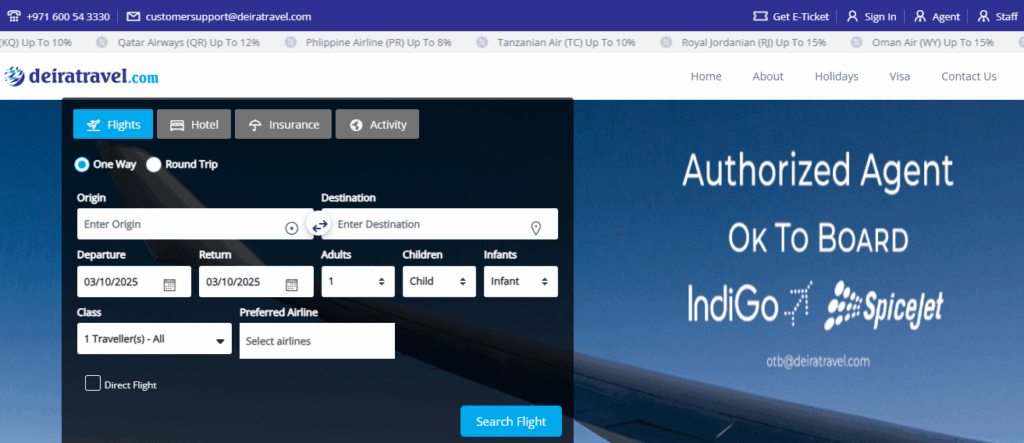Click the bed icon on Hotel tab

point(177,125)
